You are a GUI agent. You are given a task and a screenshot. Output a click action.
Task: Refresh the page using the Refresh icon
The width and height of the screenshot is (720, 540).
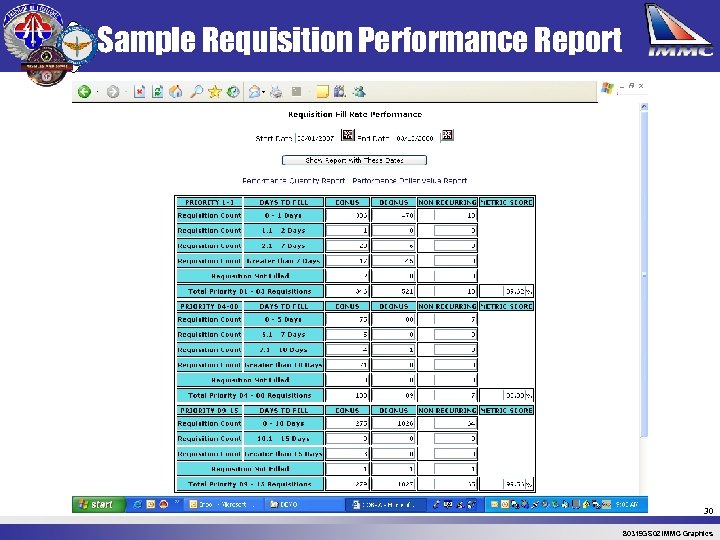tap(158, 92)
